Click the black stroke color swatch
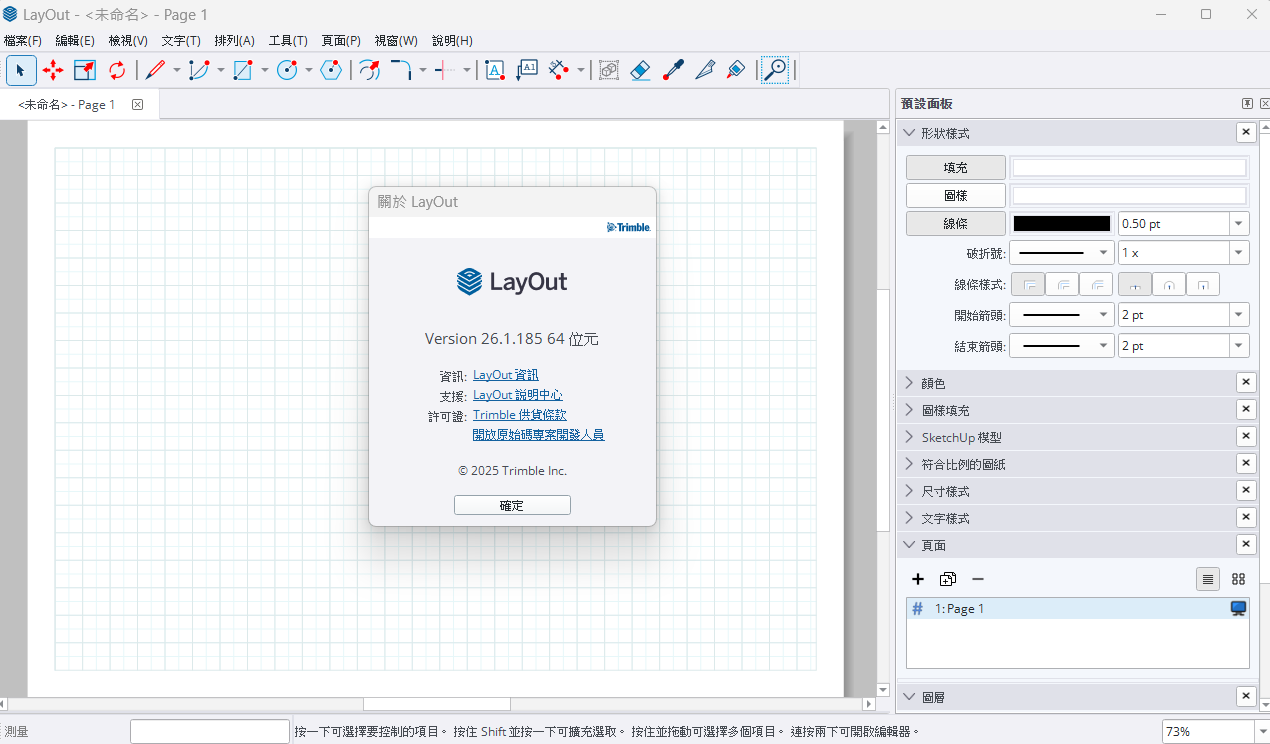Viewport: 1270px width, 744px height. (x=1062, y=224)
